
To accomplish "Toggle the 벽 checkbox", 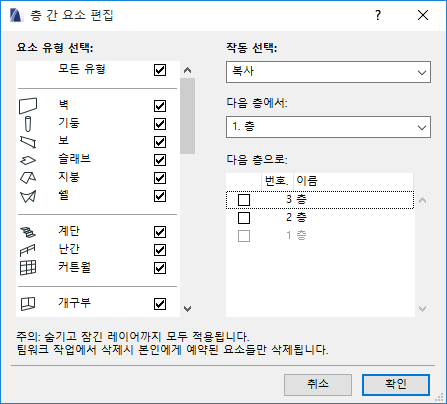I will [x=160, y=106].
